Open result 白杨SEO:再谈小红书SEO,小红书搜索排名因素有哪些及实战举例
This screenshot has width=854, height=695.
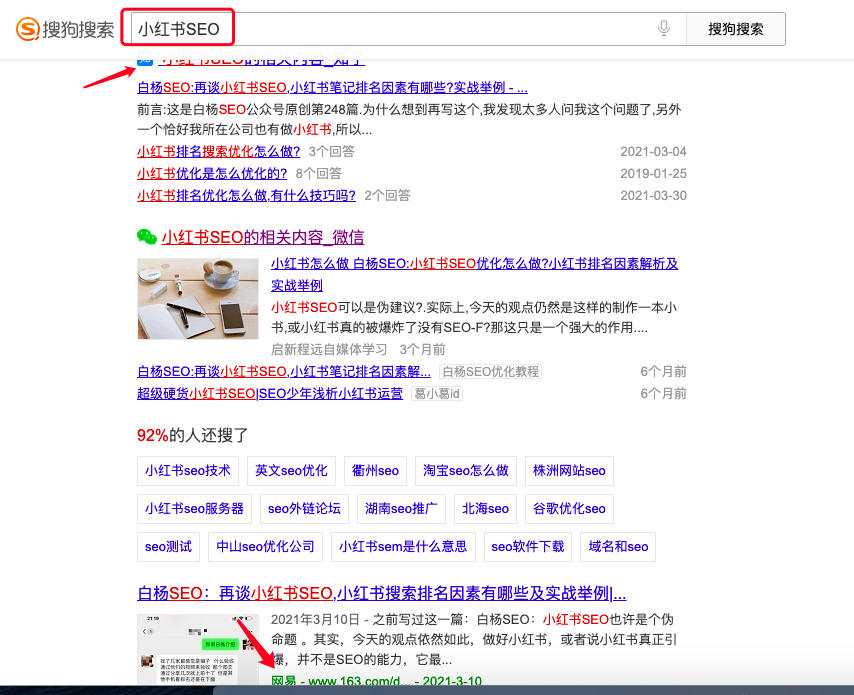382,593
